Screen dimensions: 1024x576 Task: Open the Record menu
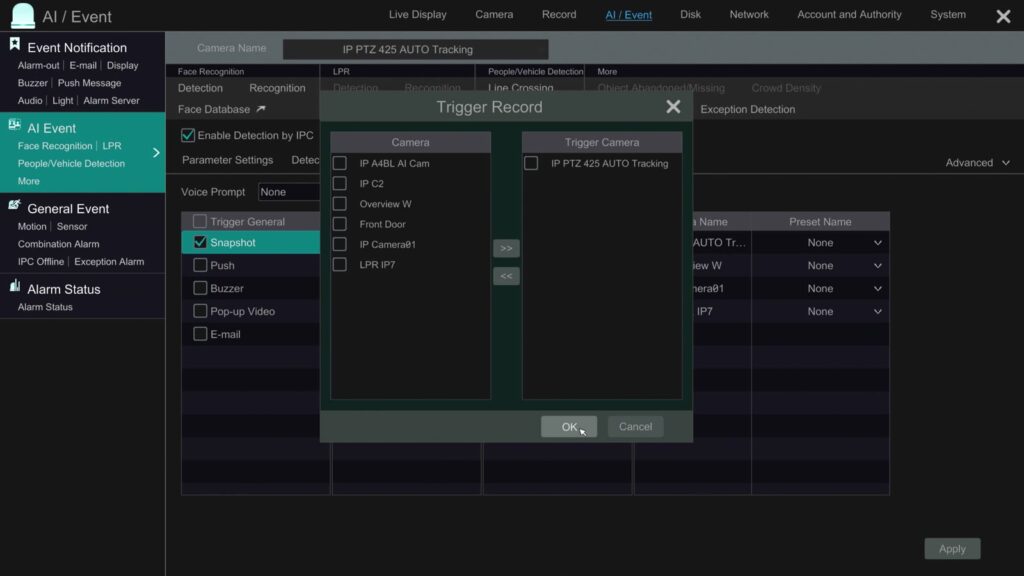point(559,14)
